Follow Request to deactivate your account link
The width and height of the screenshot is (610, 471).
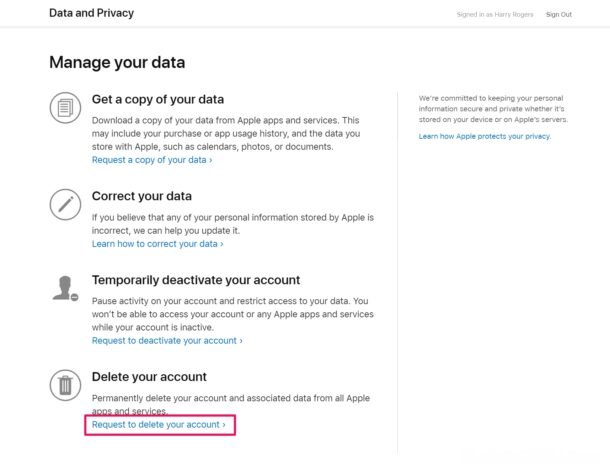tap(167, 341)
